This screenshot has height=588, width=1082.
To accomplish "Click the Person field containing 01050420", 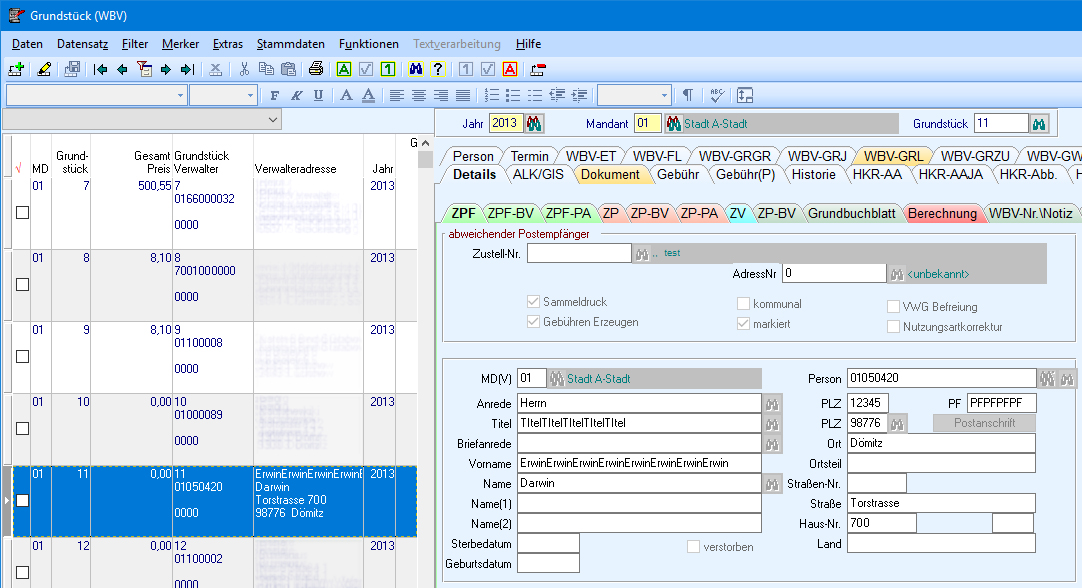I will (x=941, y=378).
